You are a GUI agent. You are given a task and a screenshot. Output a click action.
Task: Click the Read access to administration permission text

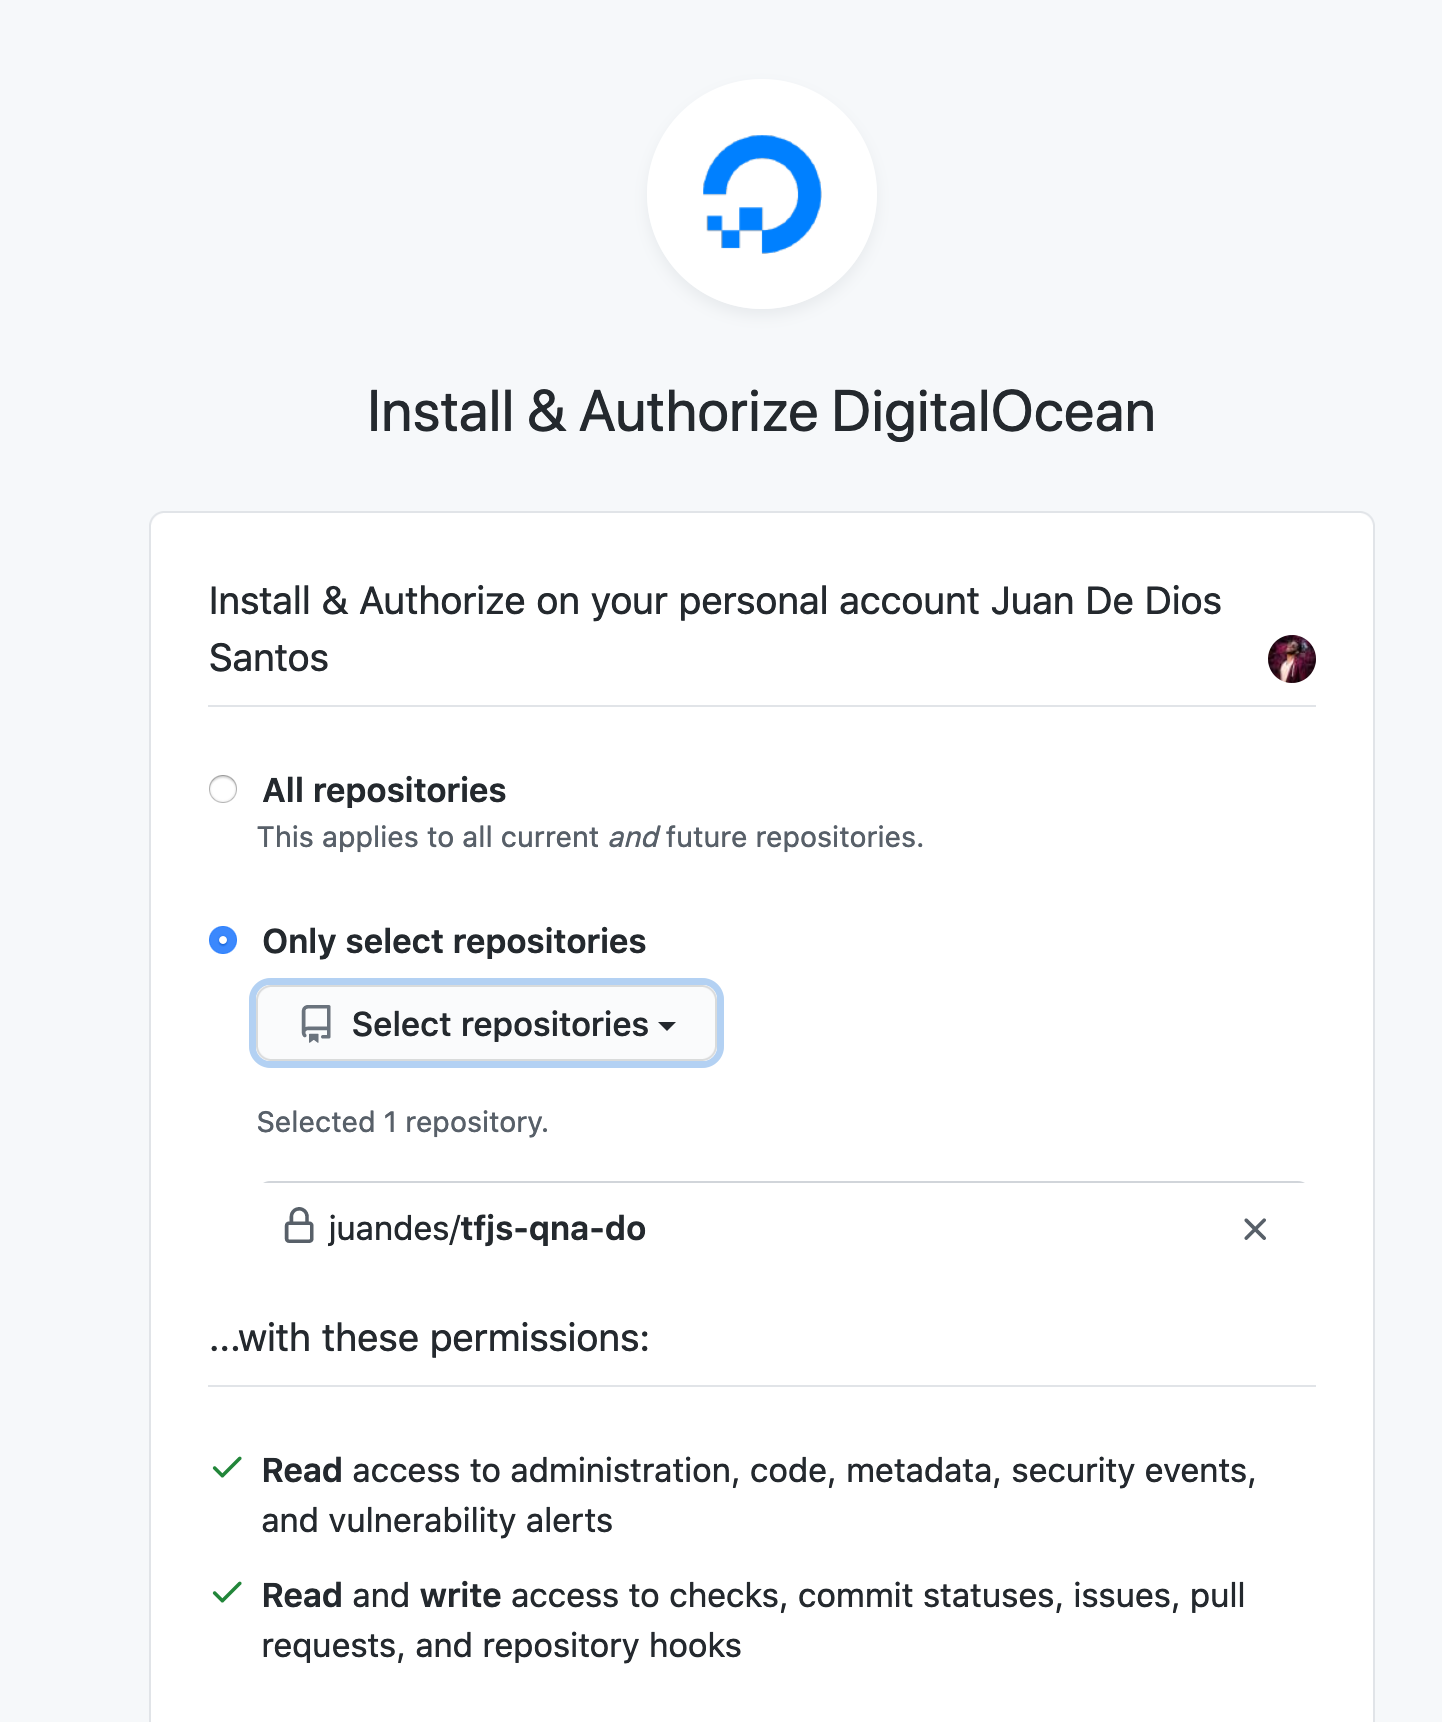(x=758, y=1495)
